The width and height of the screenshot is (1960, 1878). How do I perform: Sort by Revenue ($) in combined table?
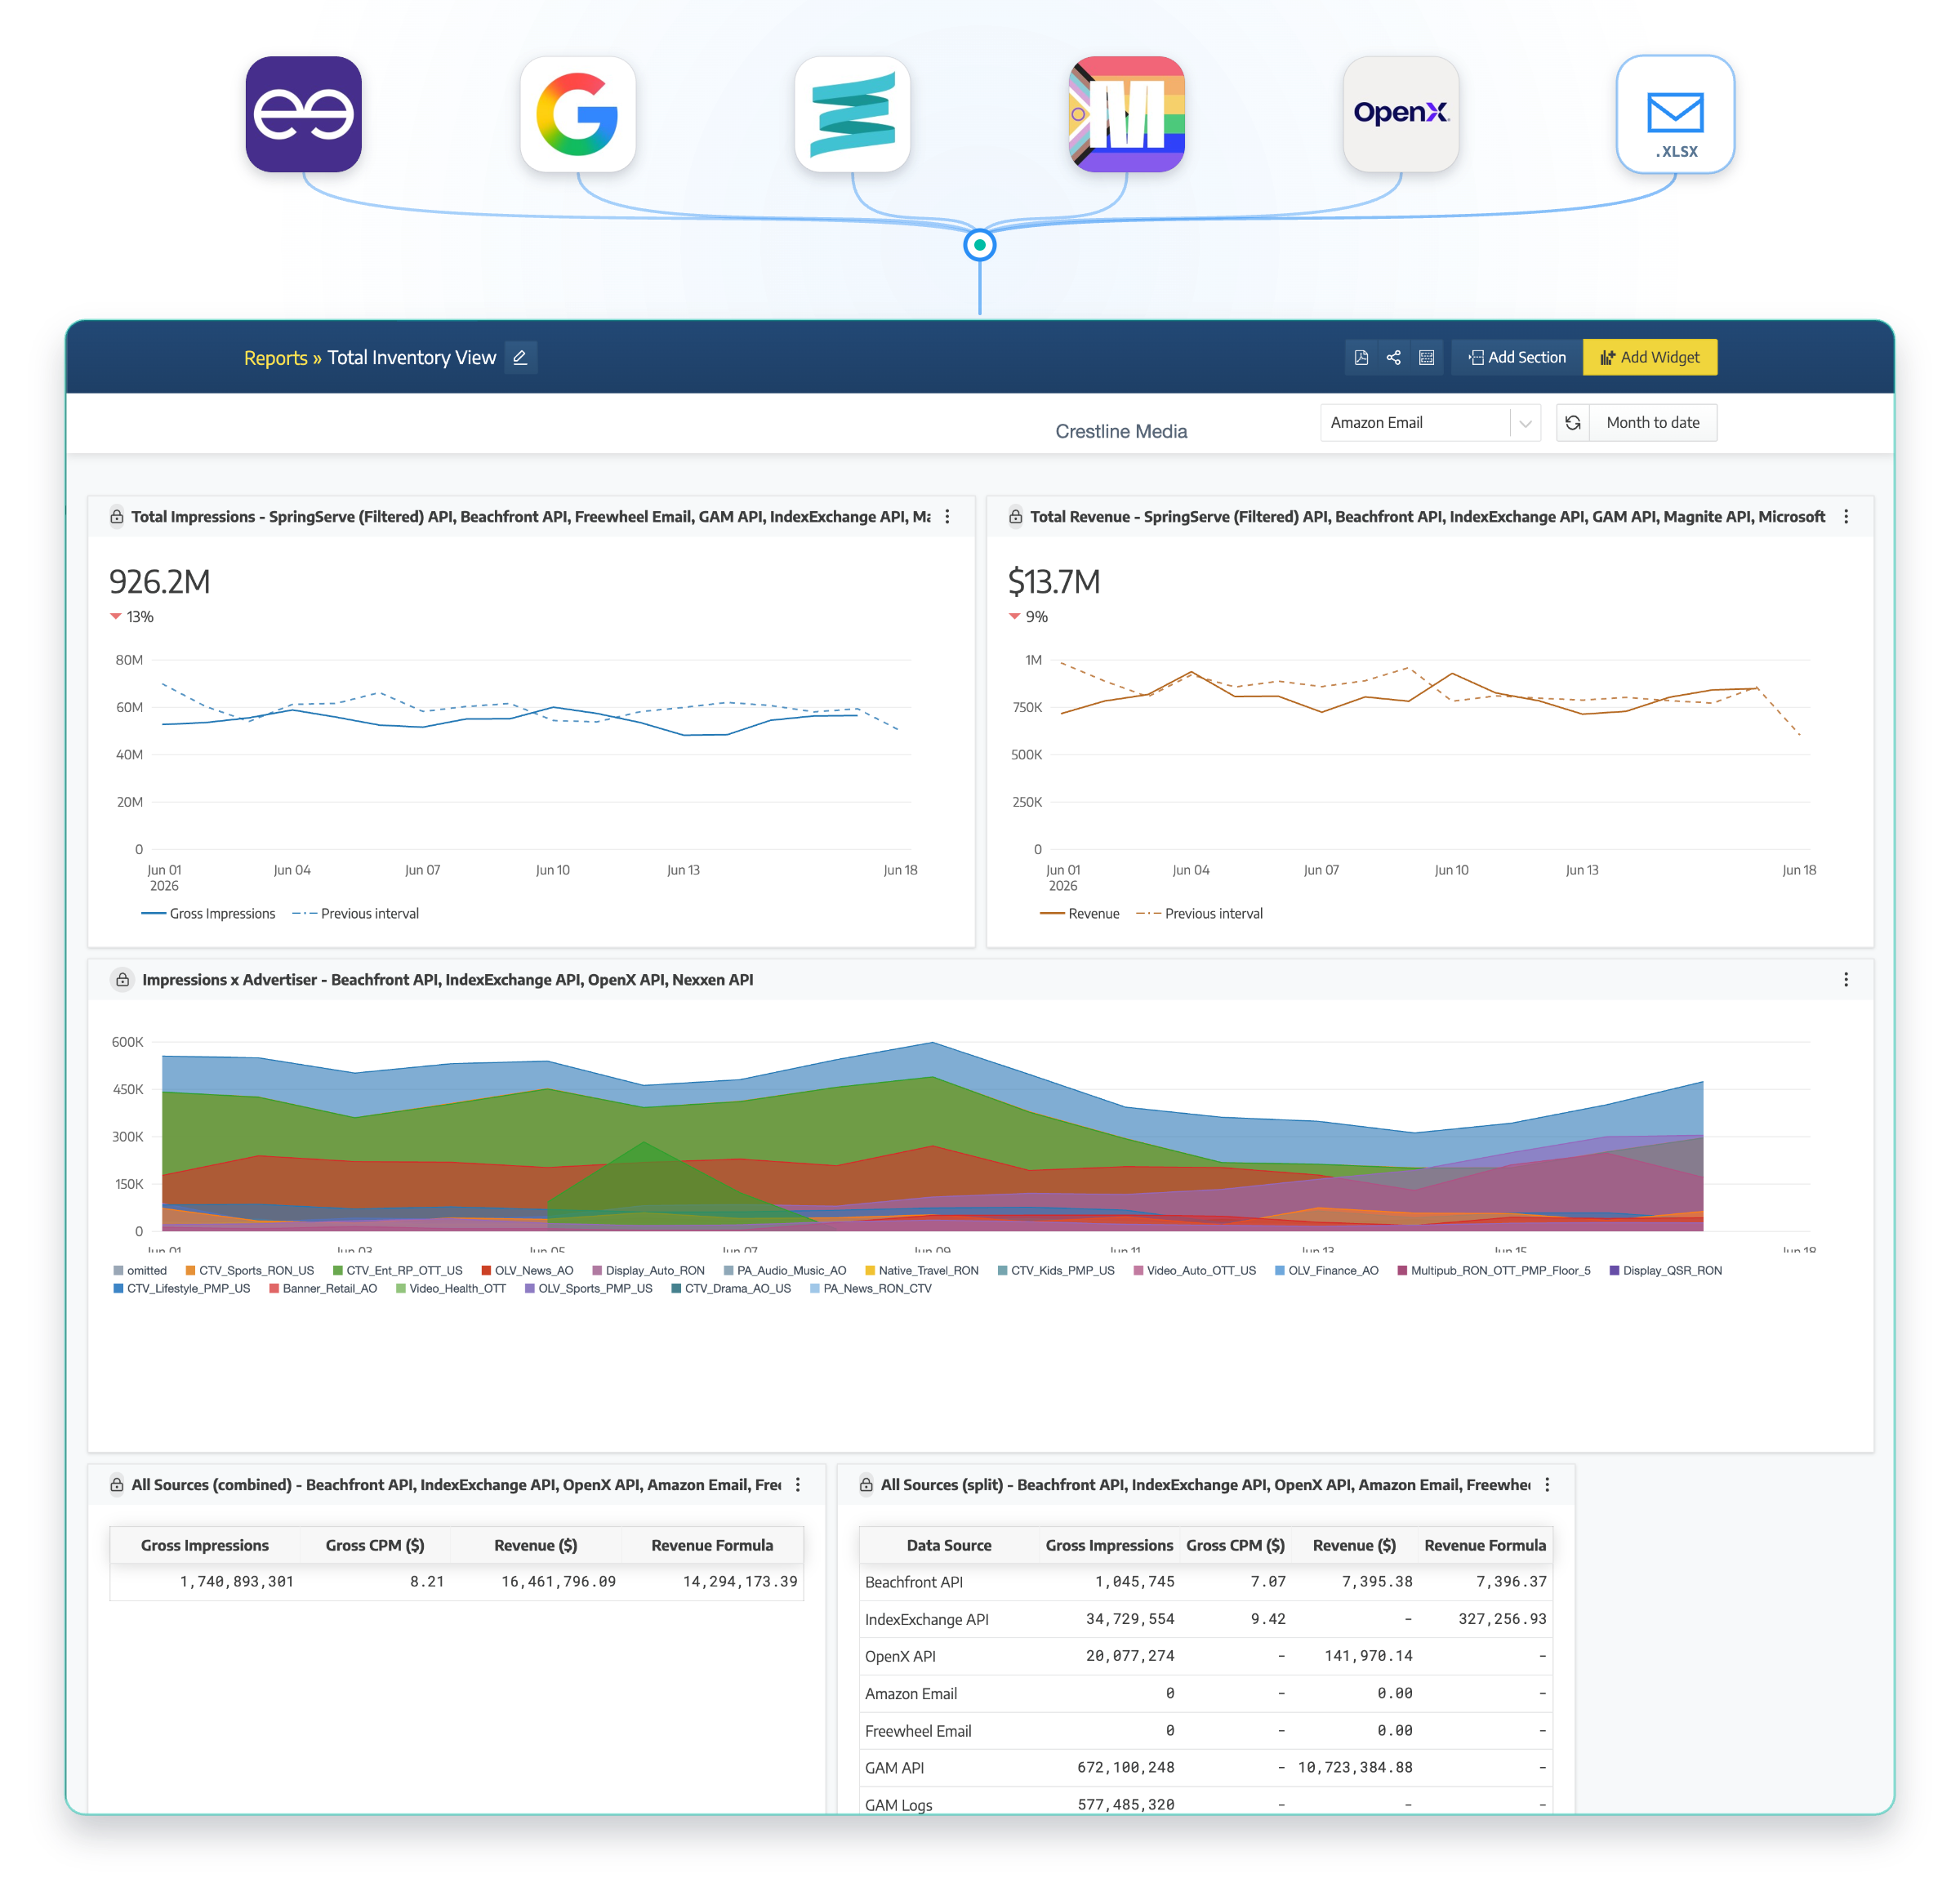(536, 1545)
